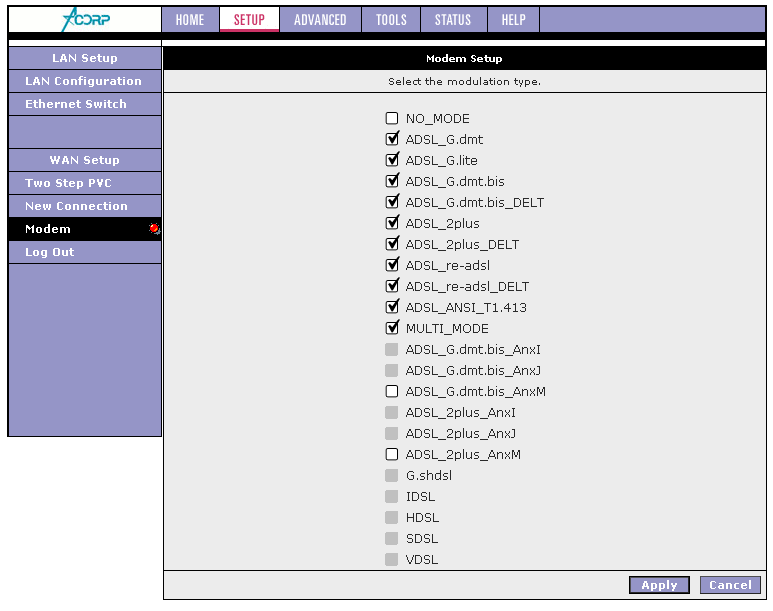
Task: Open the STATUS tab
Action: point(454,20)
